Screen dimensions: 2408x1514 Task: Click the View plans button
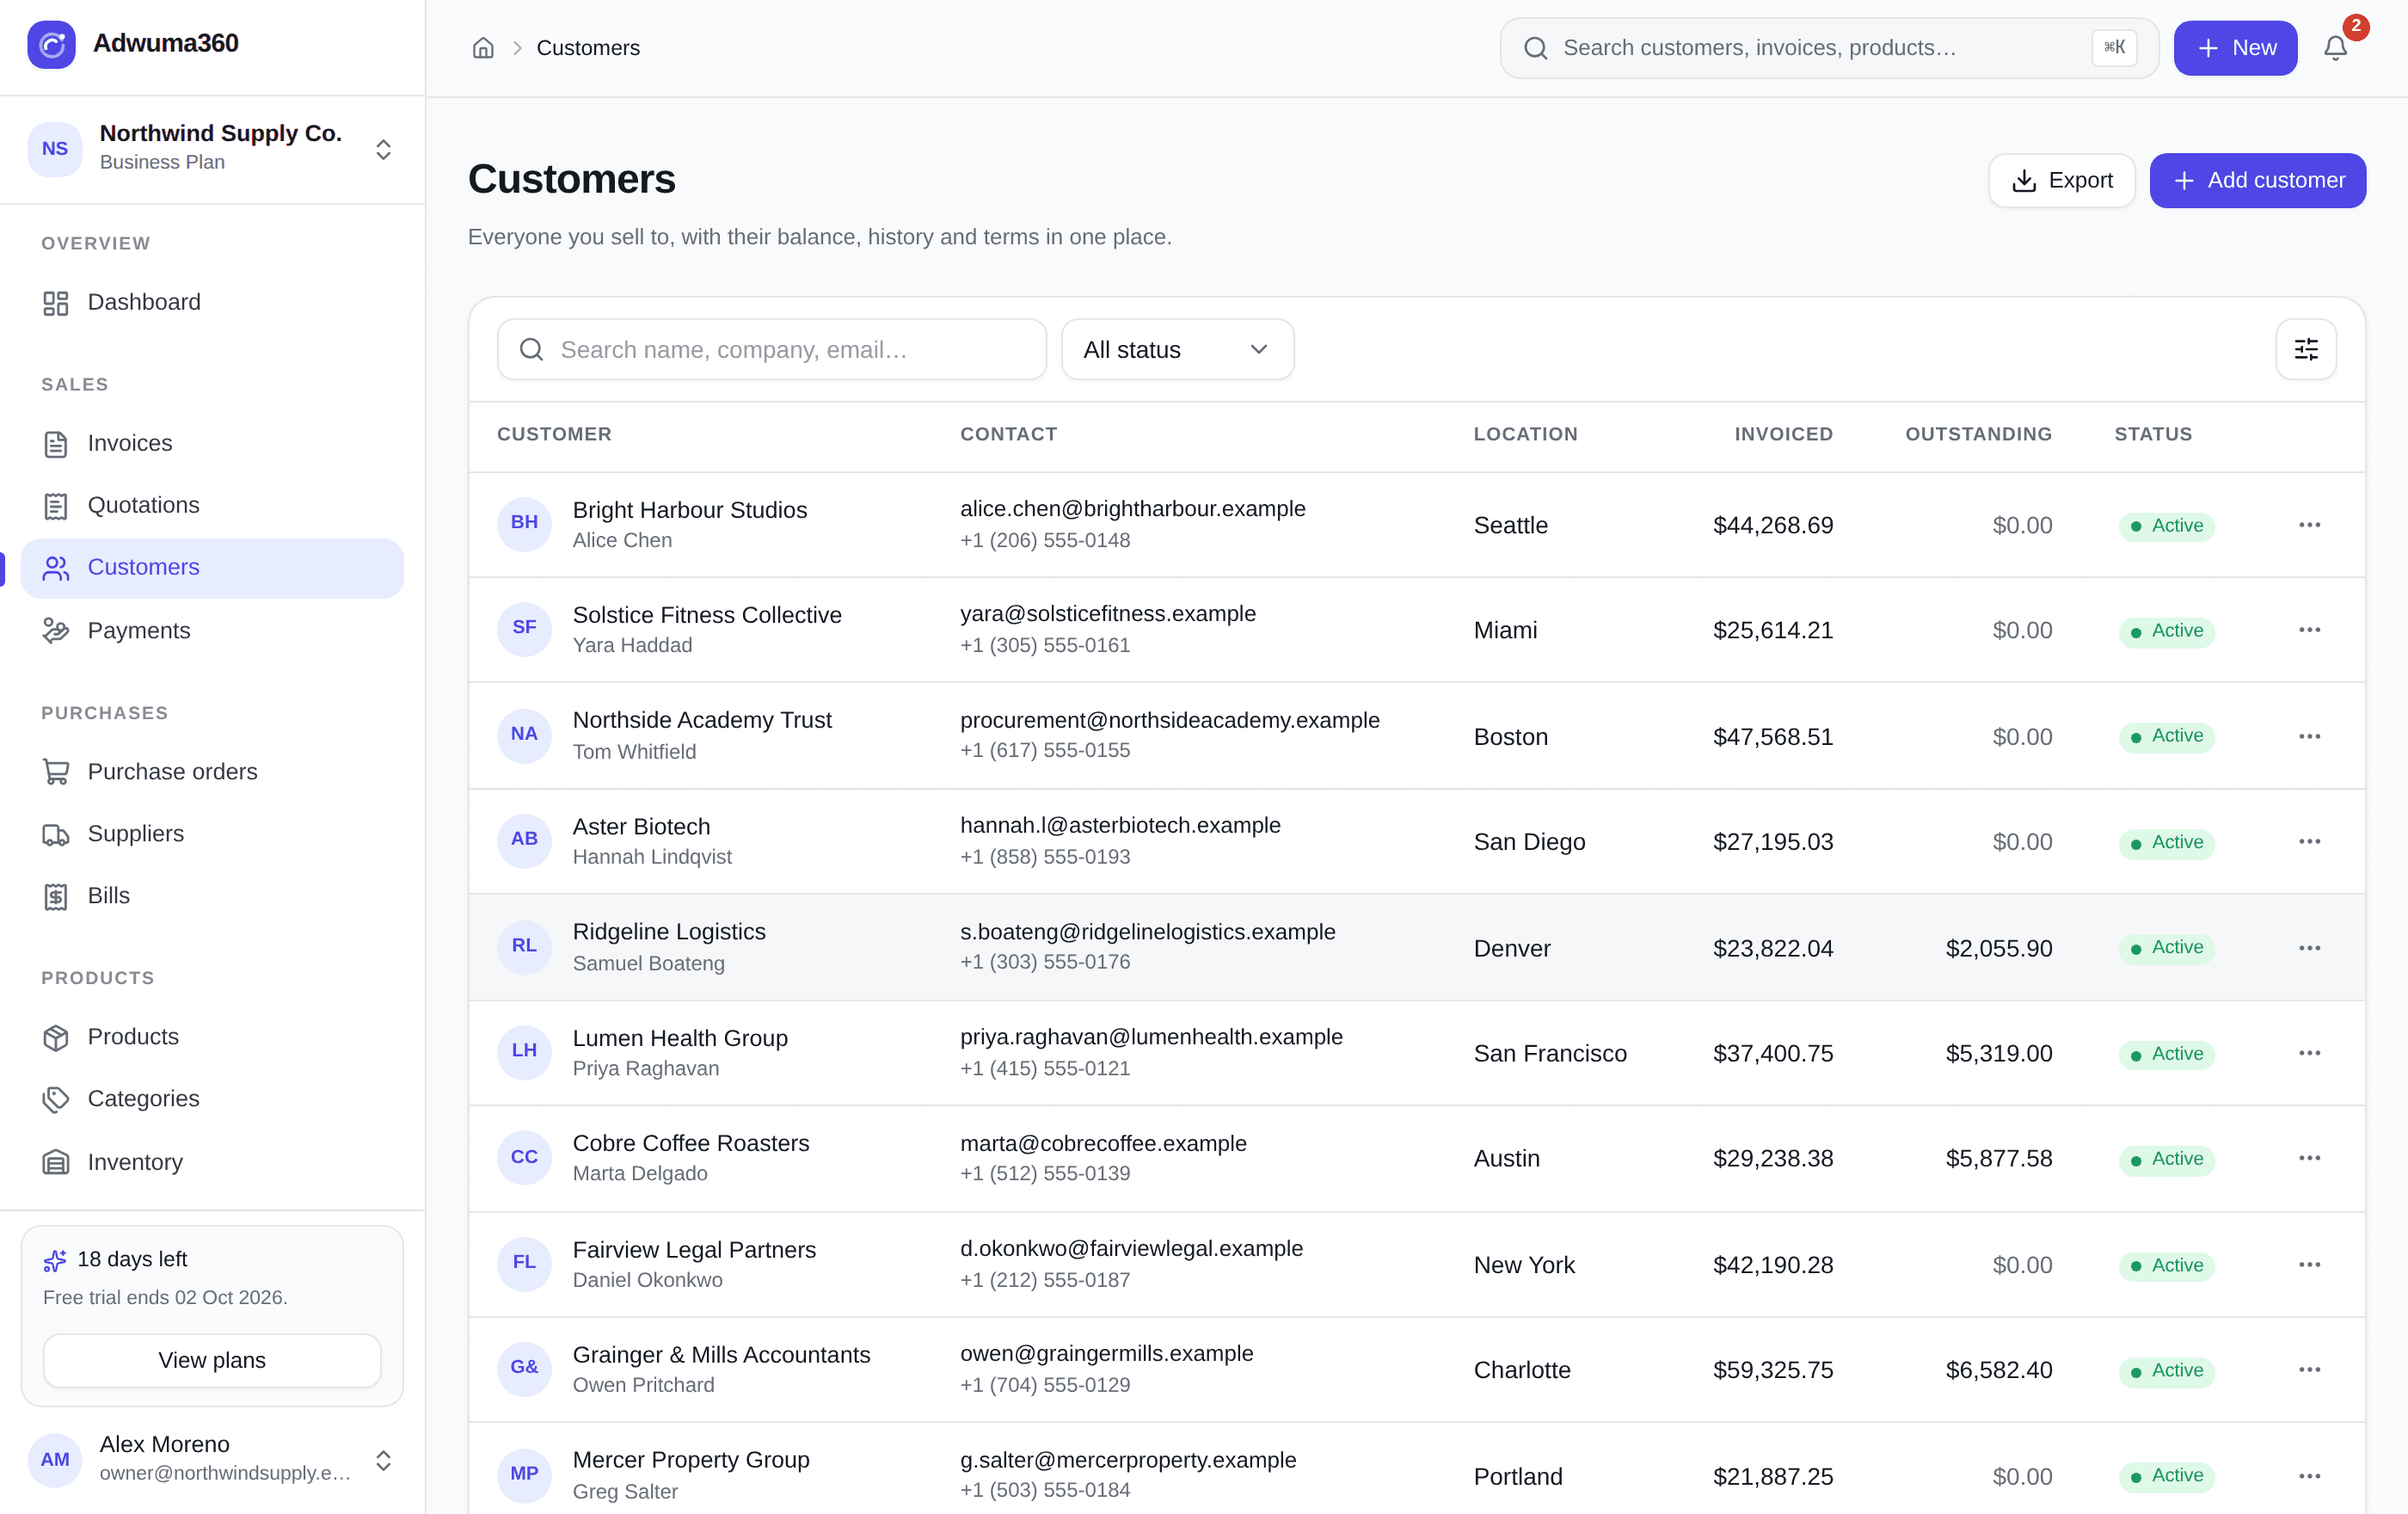212,1360
